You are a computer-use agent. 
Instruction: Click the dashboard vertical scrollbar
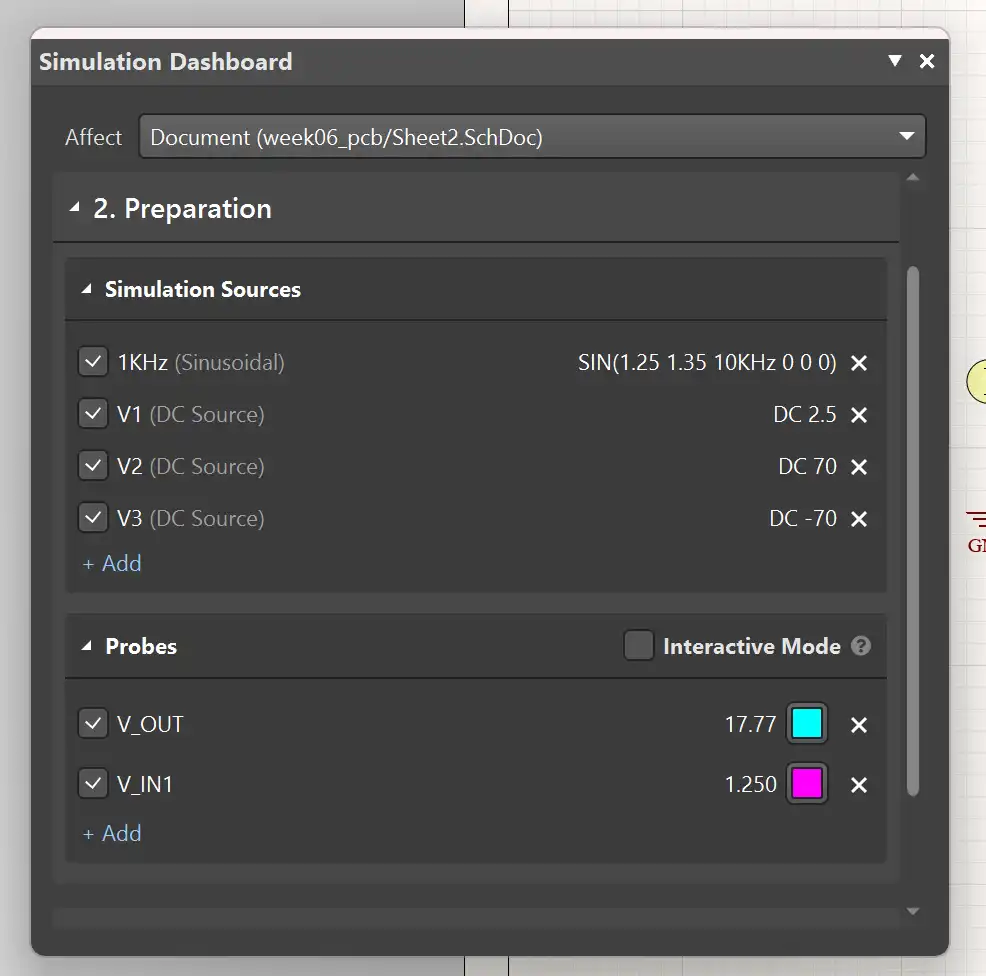click(912, 530)
